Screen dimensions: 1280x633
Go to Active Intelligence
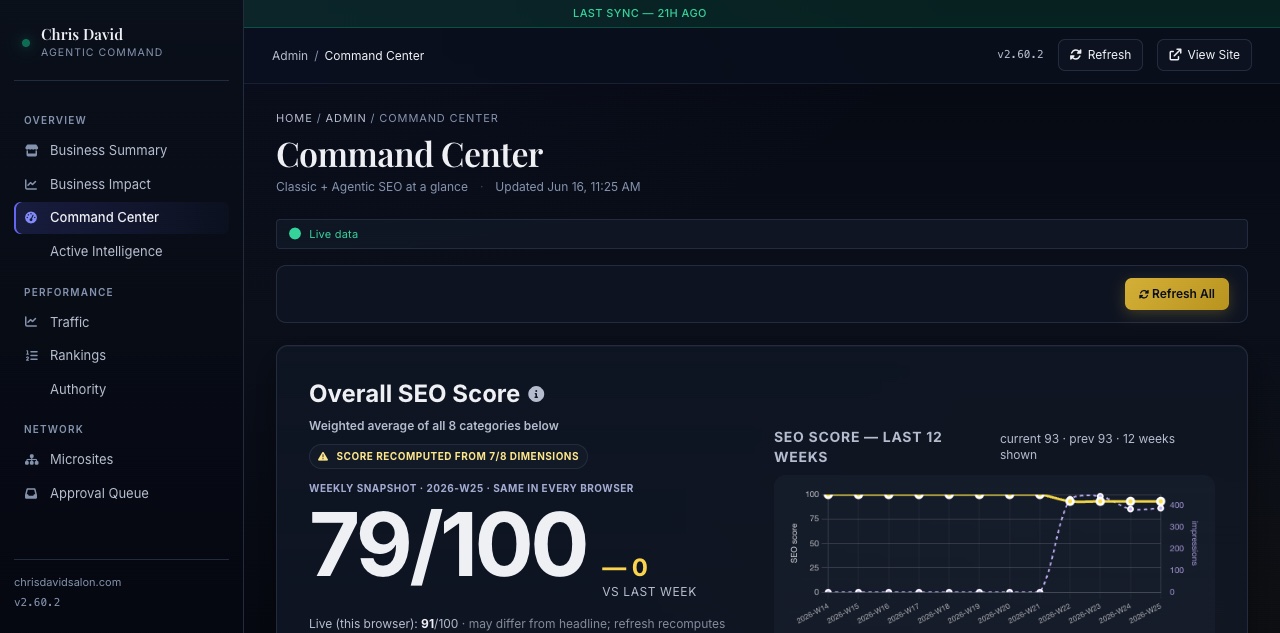tap(121, 251)
